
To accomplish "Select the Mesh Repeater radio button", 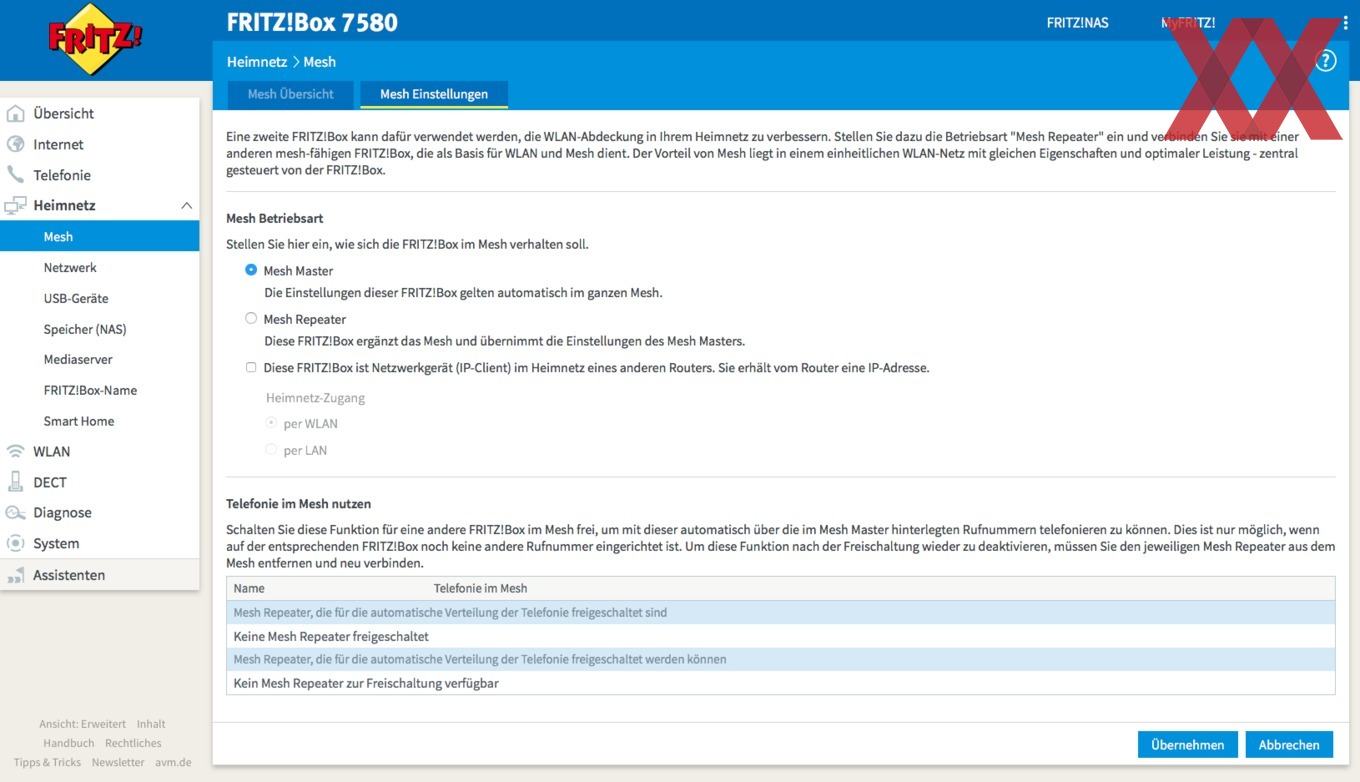I will click(251, 319).
